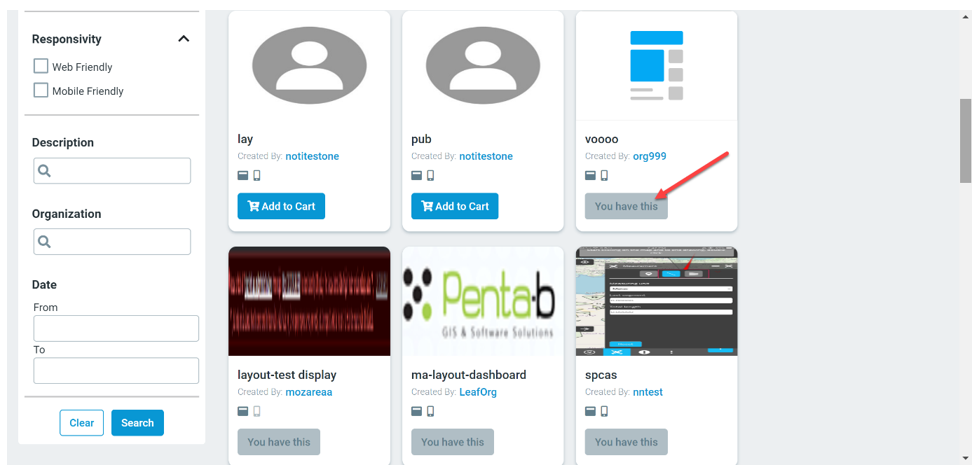Click mobile icon on layout-test display card

click(257, 411)
